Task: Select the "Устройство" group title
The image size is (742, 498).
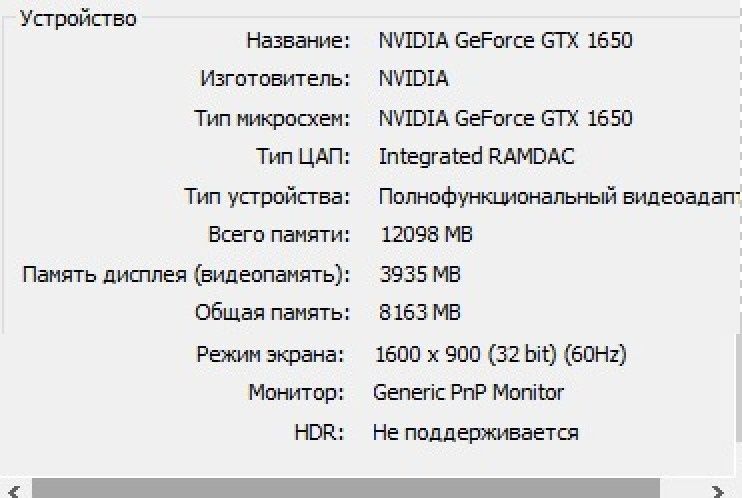Action: tap(79, 18)
